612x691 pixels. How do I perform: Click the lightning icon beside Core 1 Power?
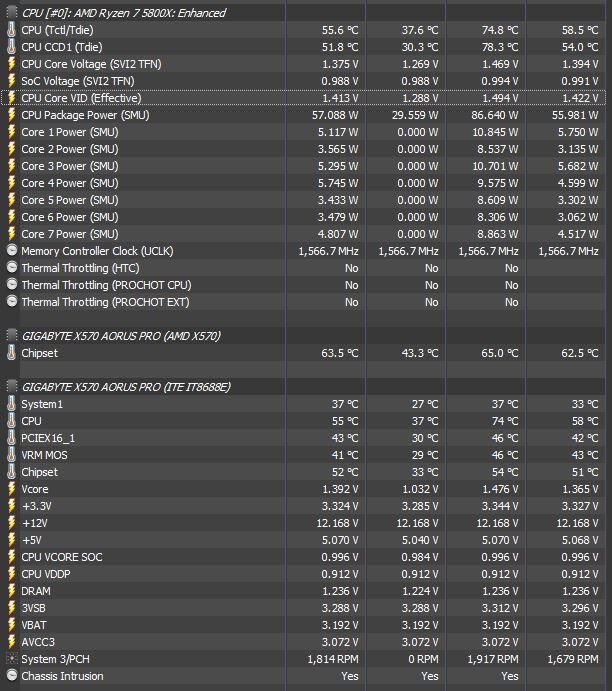pyautogui.click(x=11, y=132)
